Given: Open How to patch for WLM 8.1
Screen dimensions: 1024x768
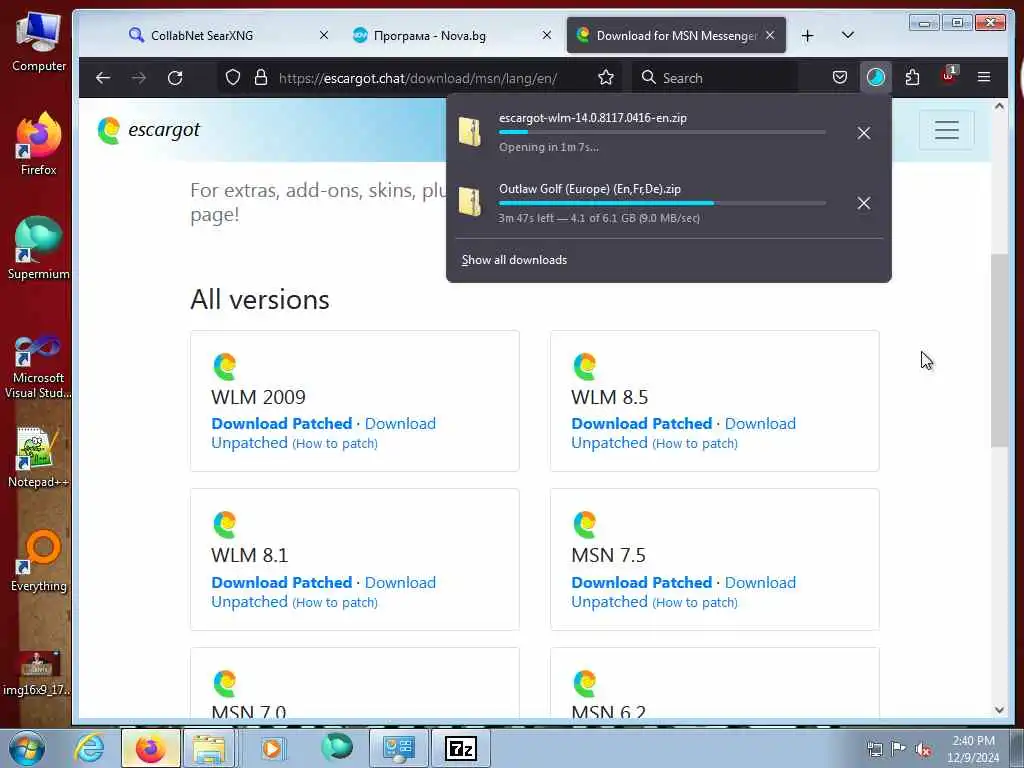Looking at the screenshot, I should (334, 602).
